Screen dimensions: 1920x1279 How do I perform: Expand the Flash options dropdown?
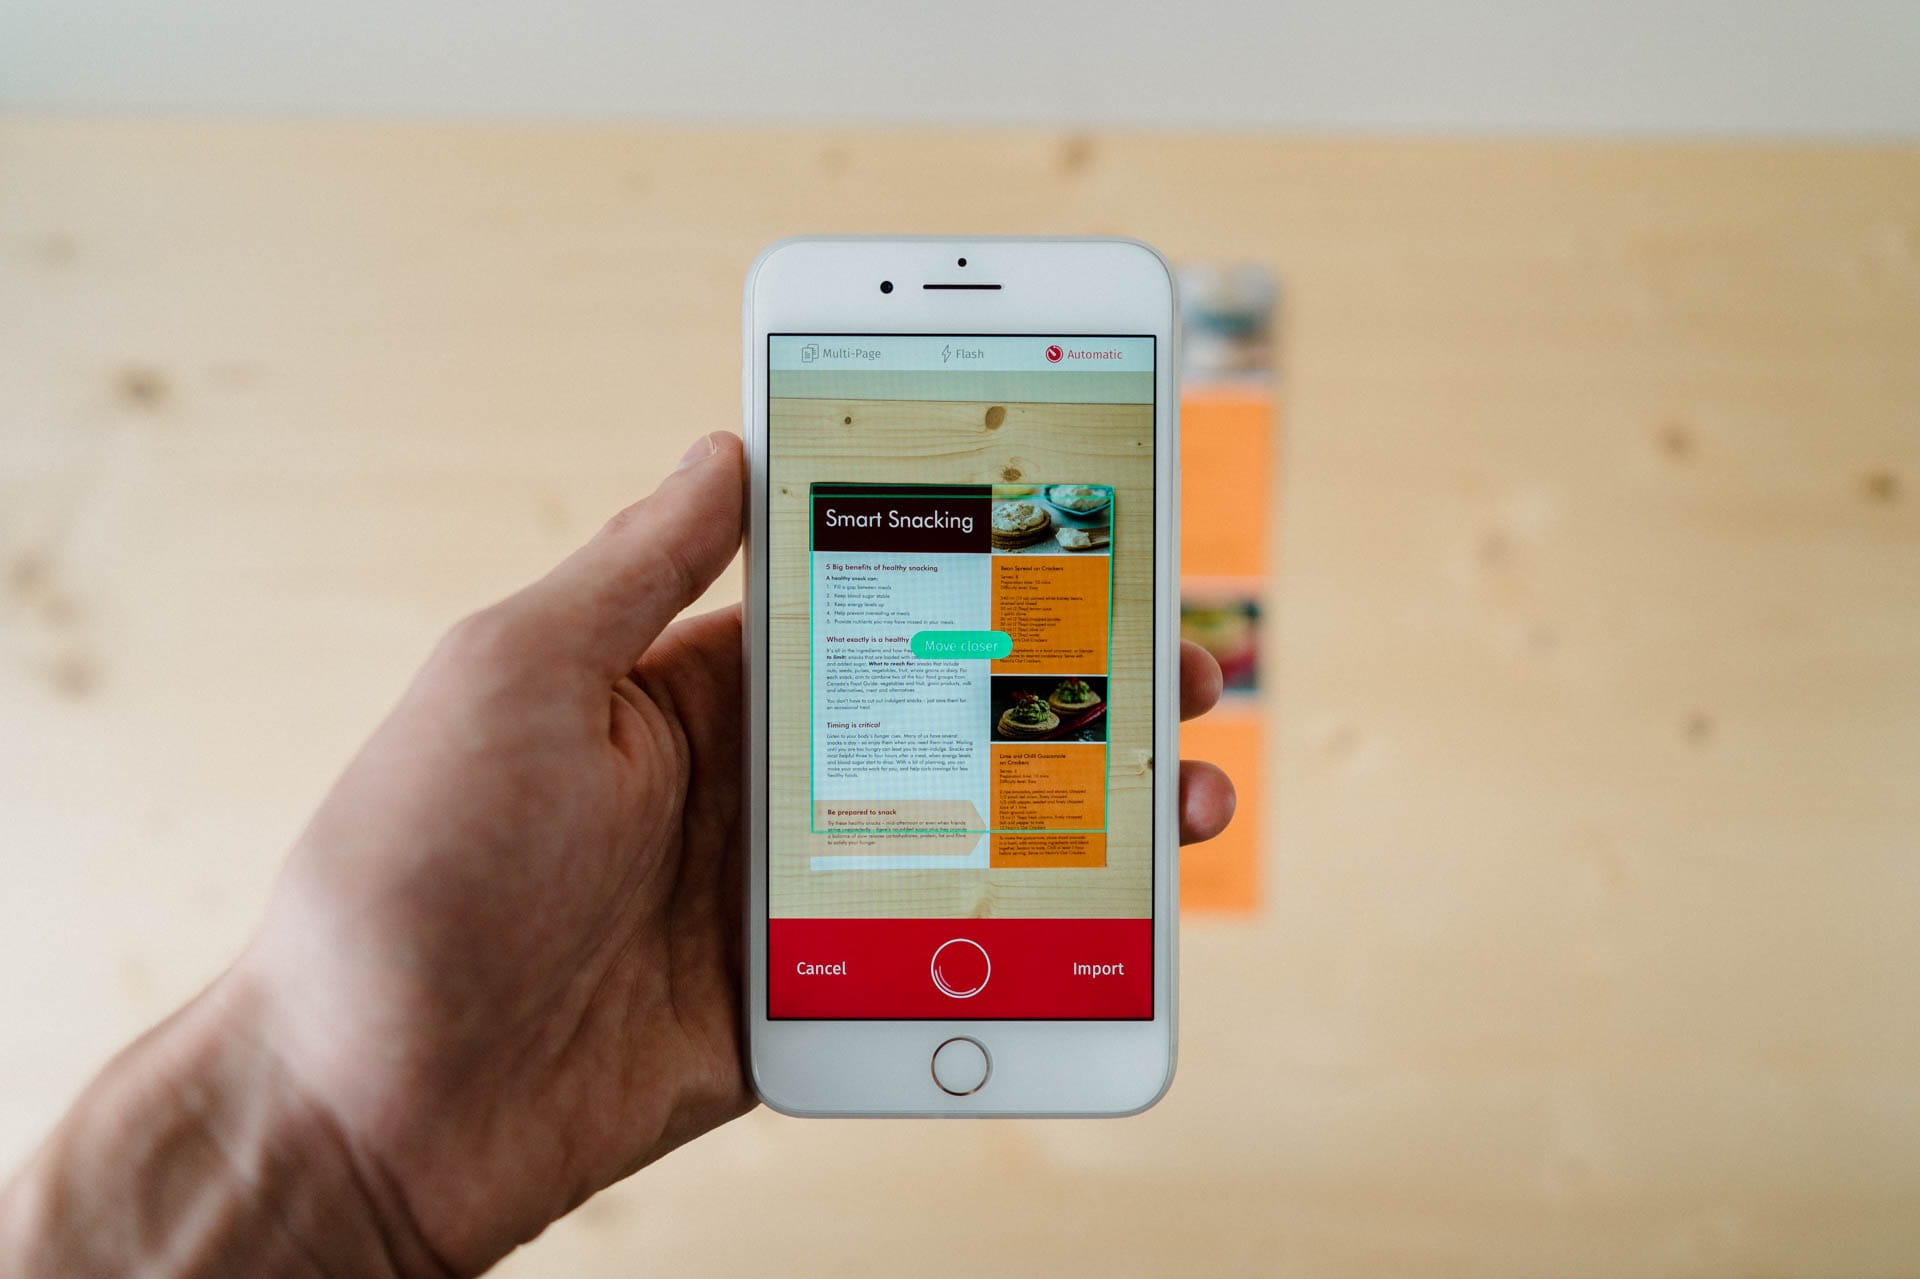pos(959,354)
